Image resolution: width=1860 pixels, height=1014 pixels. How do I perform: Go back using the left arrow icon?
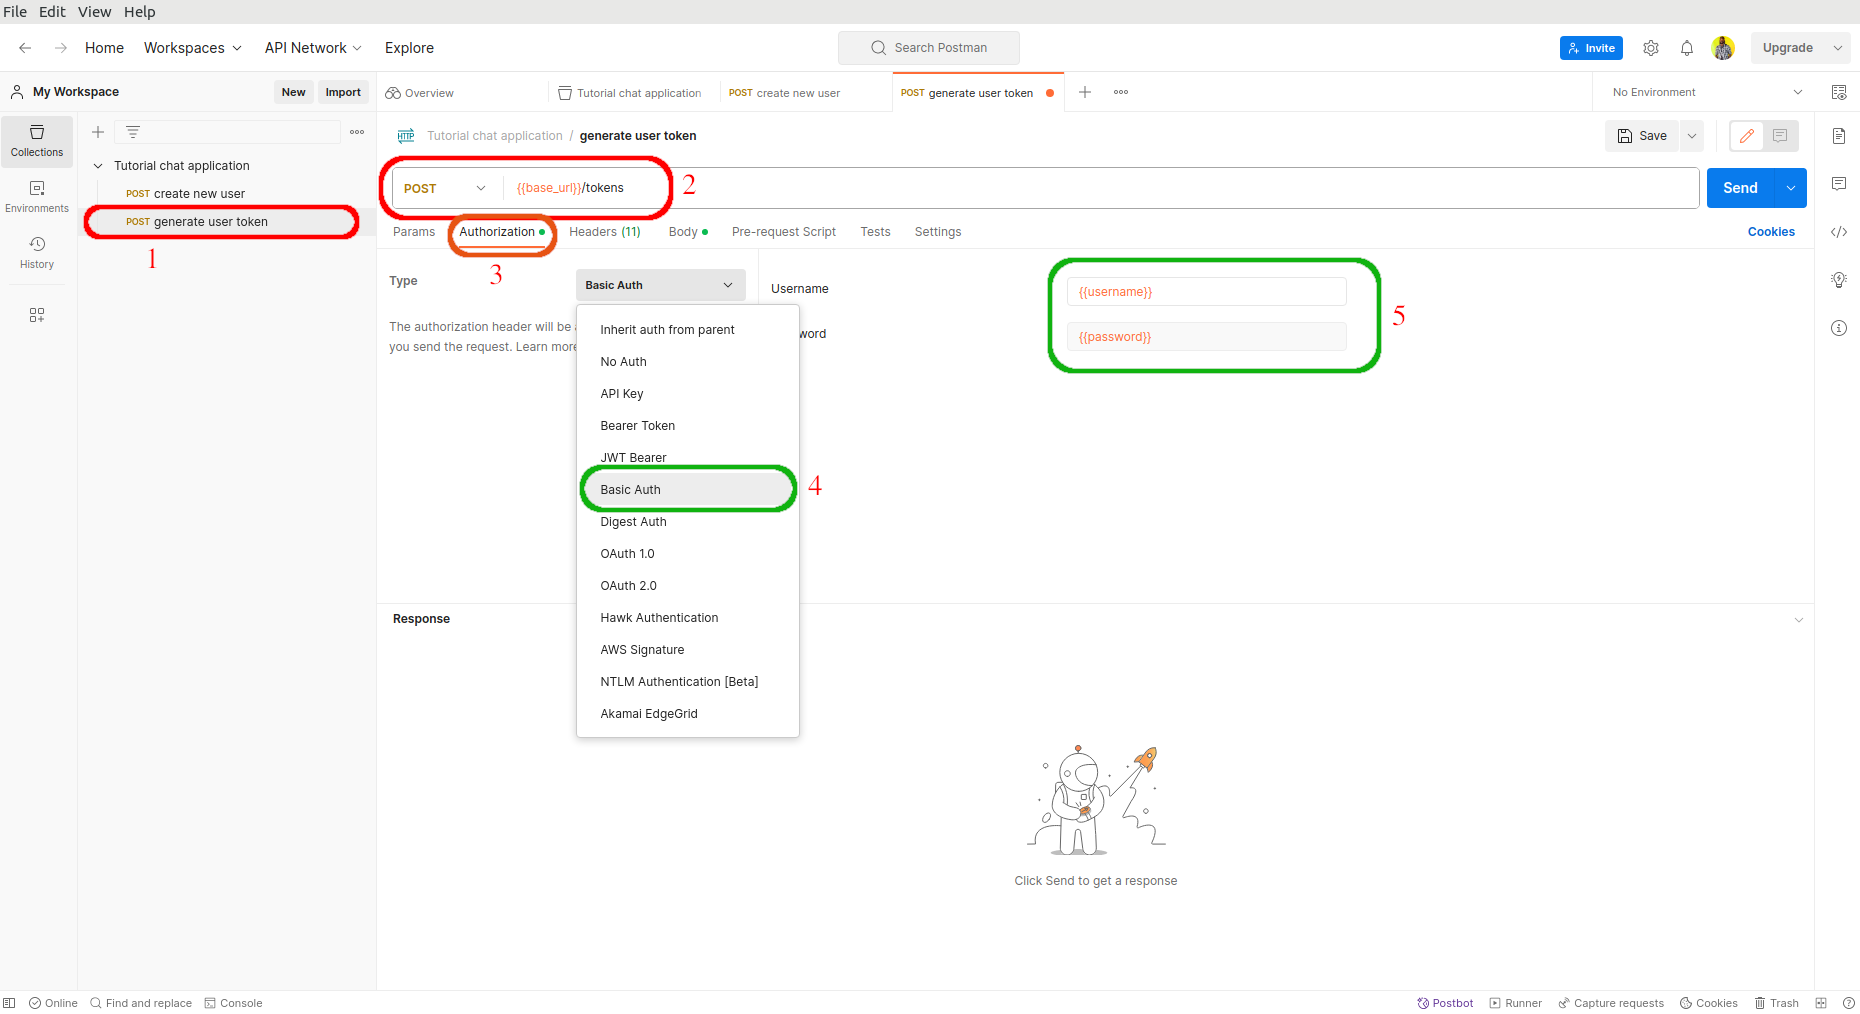click(x=25, y=48)
